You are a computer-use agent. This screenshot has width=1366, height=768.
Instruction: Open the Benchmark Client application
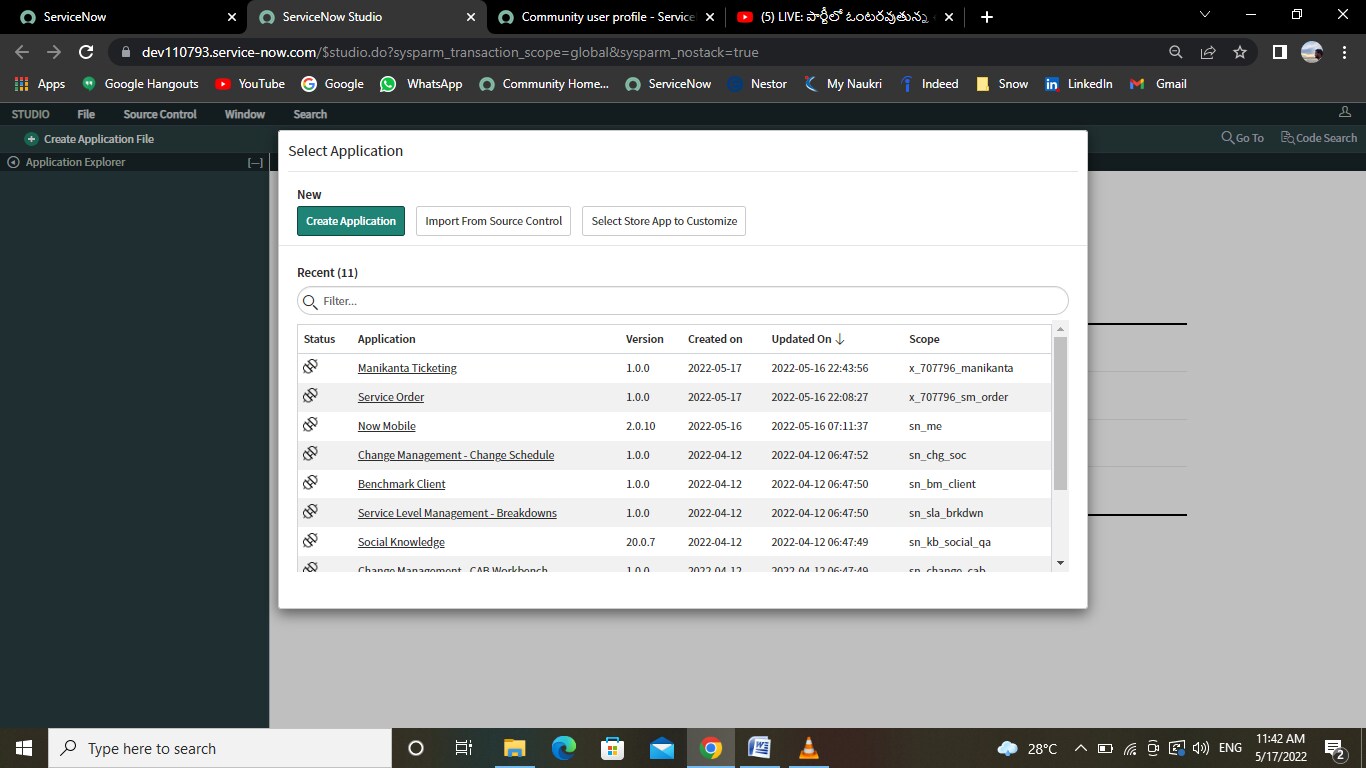402,484
